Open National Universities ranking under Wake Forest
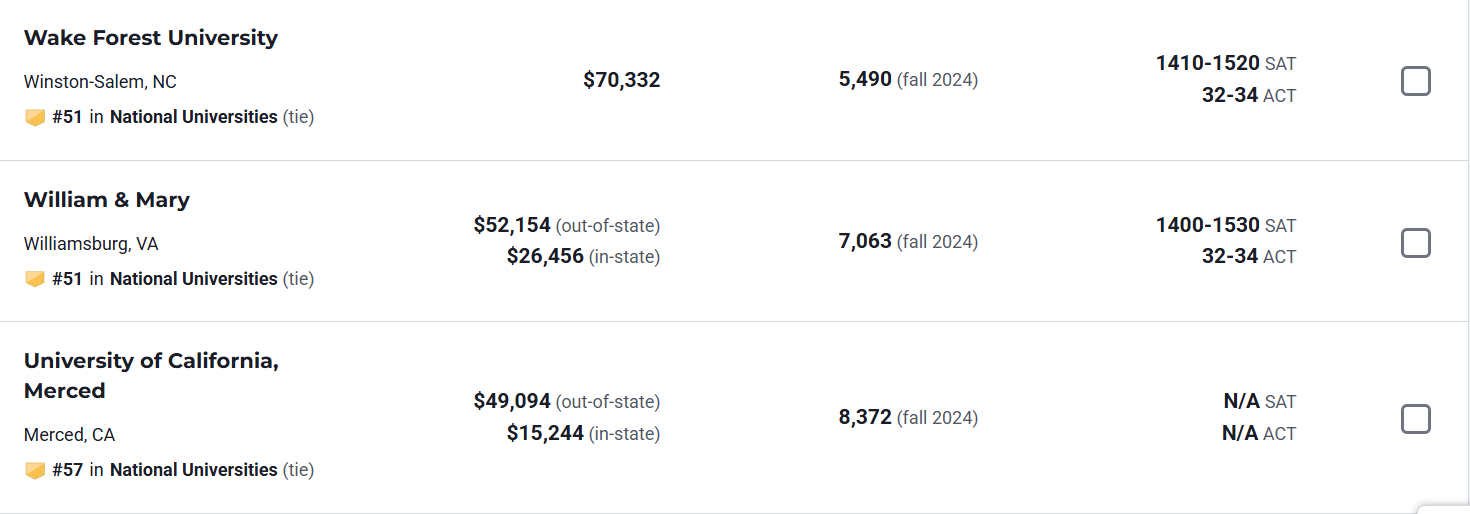This screenshot has width=1470, height=514. point(193,117)
